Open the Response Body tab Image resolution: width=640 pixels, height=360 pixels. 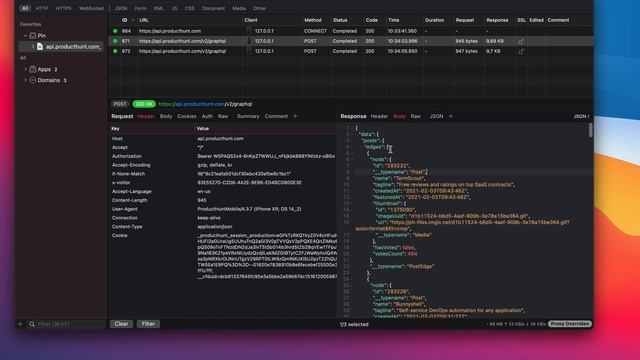point(399,116)
